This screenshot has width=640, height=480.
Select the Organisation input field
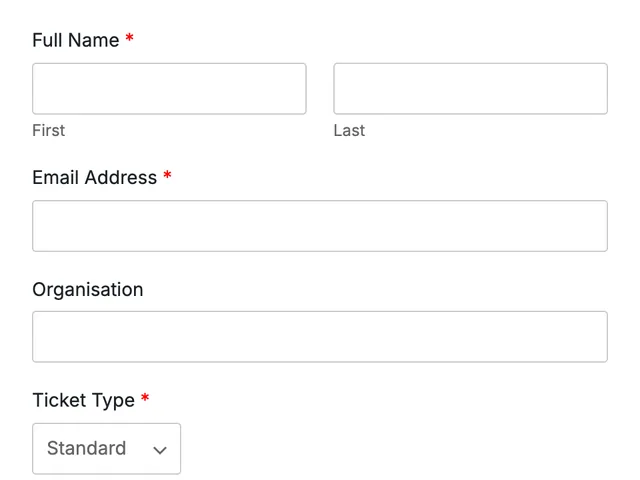(x=320, y=337)
